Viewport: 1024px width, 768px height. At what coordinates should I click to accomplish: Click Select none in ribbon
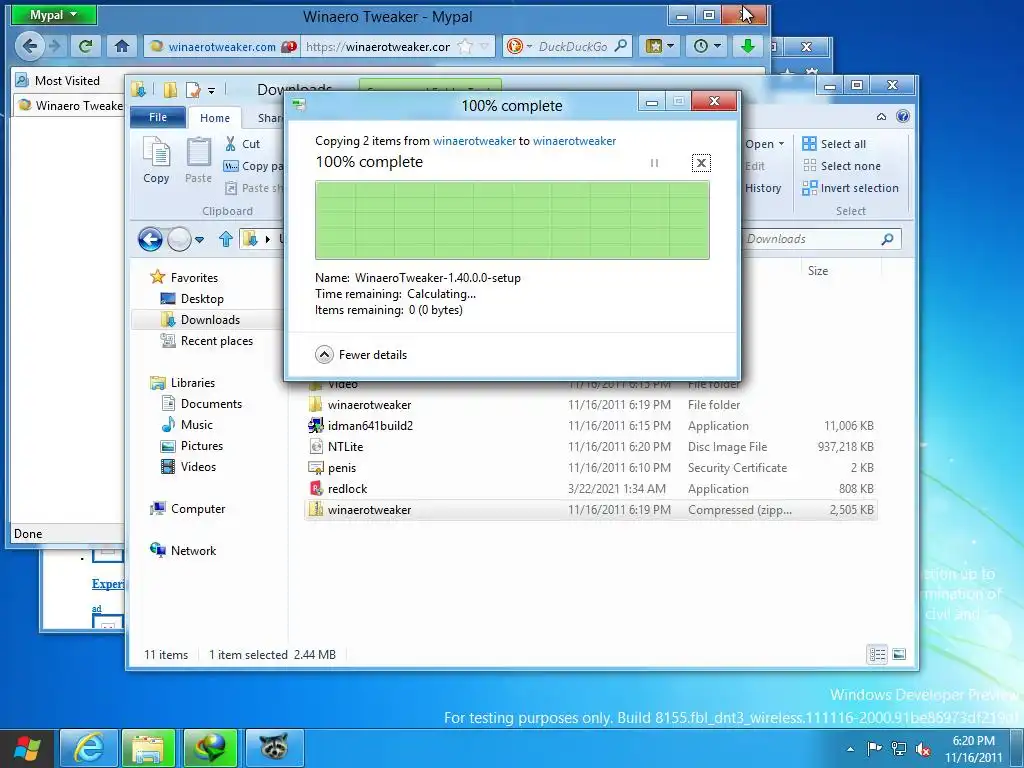841,166
